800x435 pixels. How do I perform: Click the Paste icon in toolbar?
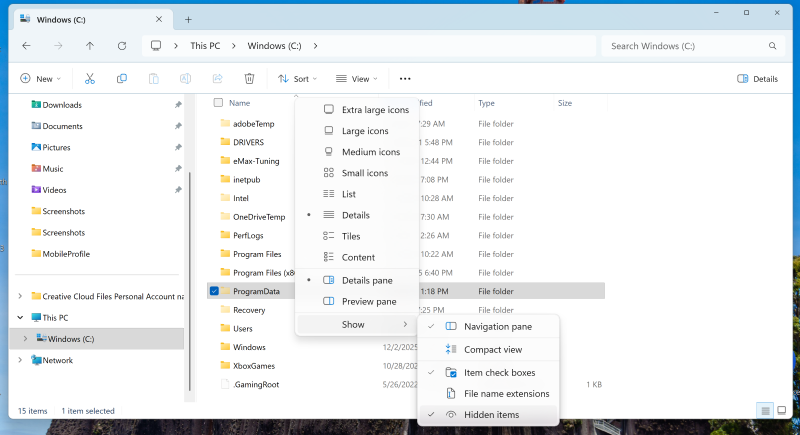point(154,79)
